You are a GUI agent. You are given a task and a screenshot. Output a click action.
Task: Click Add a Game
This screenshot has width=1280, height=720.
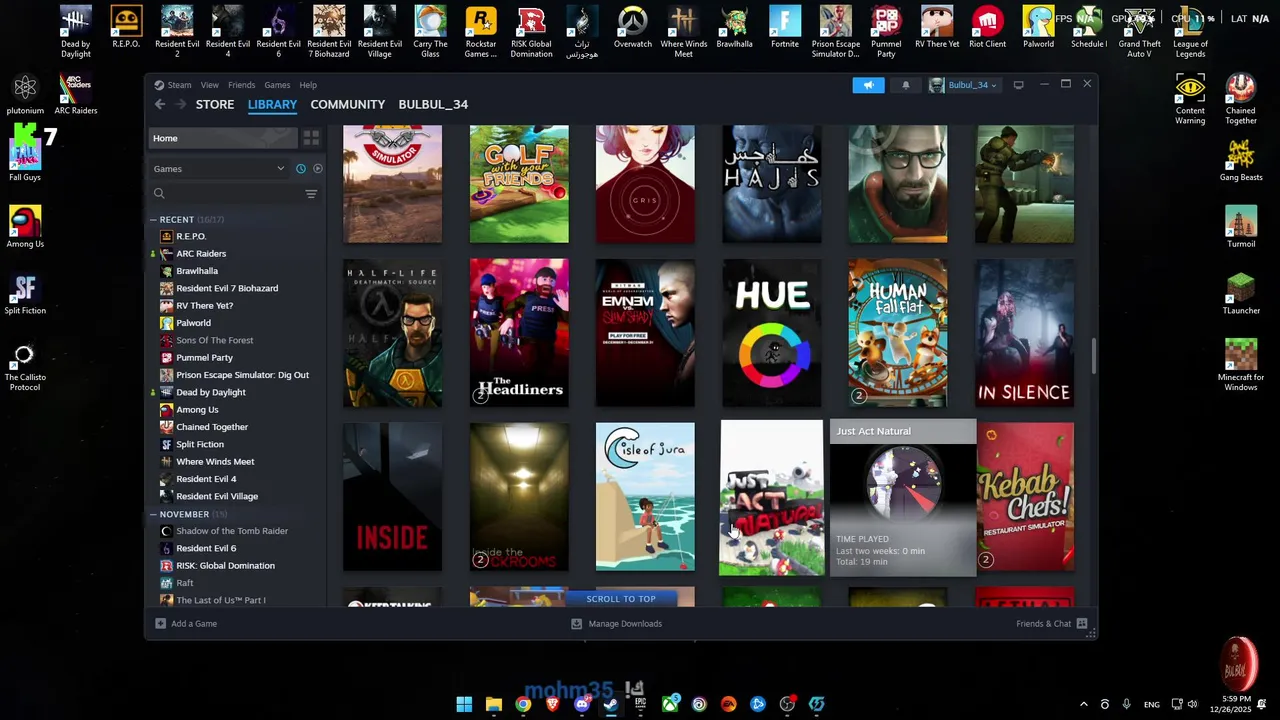[186, 624]
